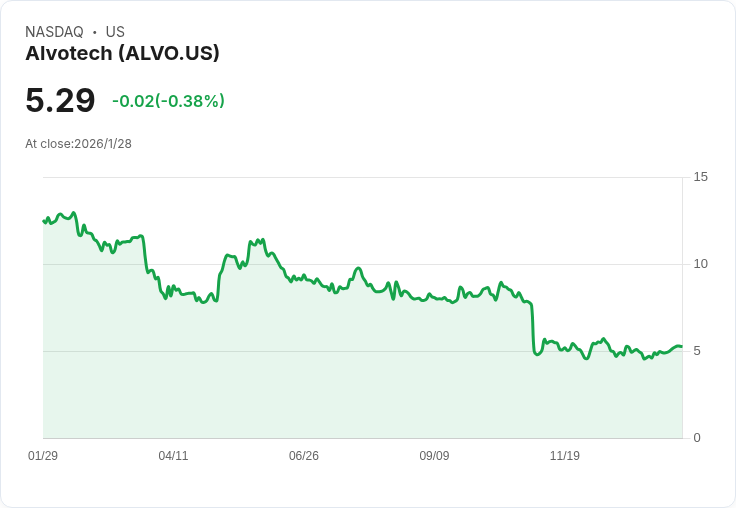
Task: Click the 10 price axis label
Action: (x=700, y=264)
